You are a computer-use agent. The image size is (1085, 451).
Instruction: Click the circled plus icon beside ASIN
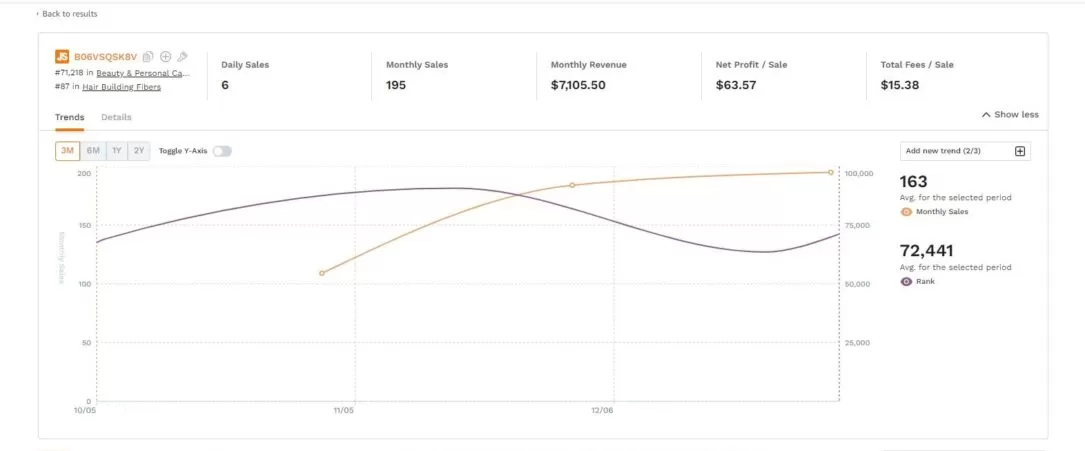point(166,57)
